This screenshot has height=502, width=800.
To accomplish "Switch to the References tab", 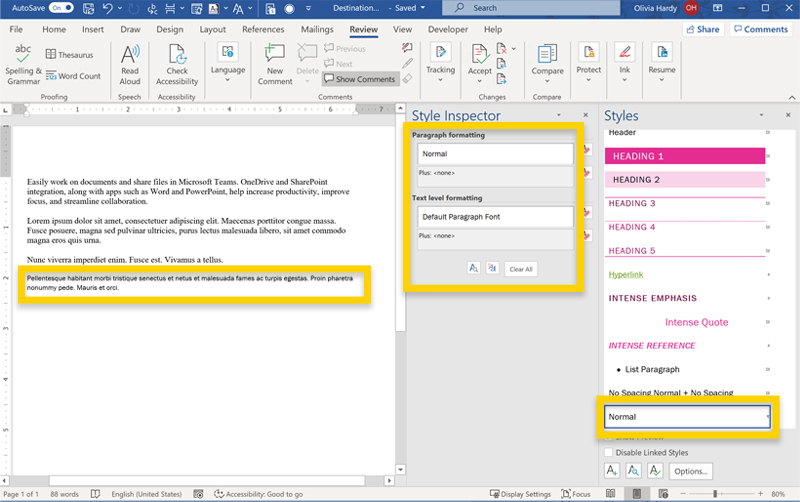I will (x=263, y=30).
